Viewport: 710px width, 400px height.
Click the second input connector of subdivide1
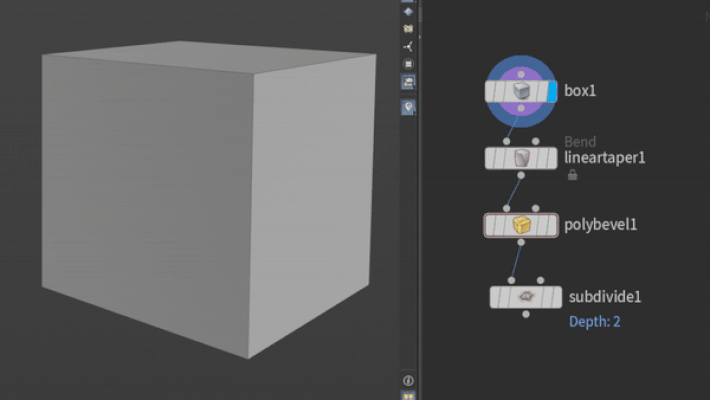[540, 280]
